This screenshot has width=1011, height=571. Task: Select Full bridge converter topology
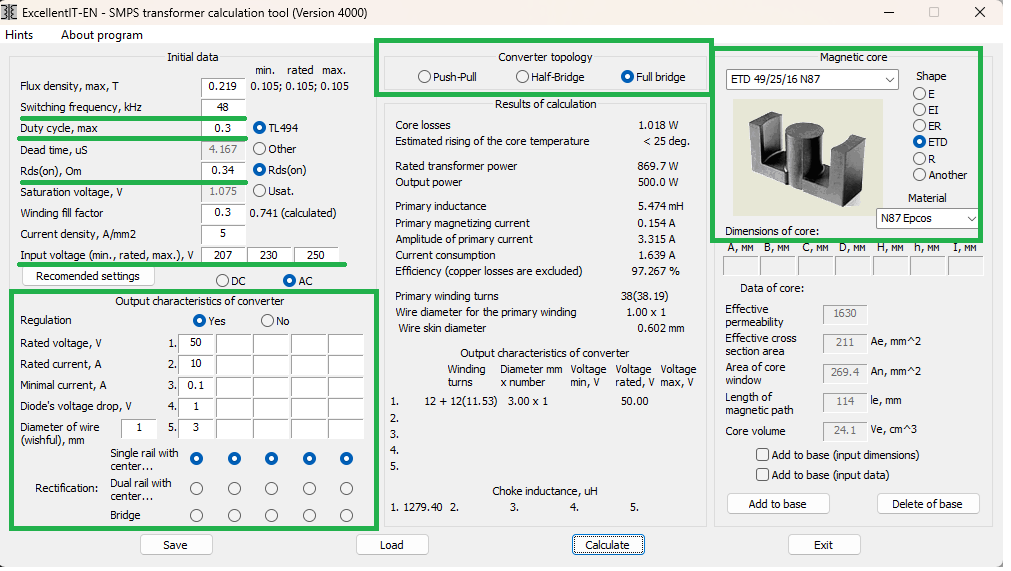pyautogui.click(x=653, y=77)
